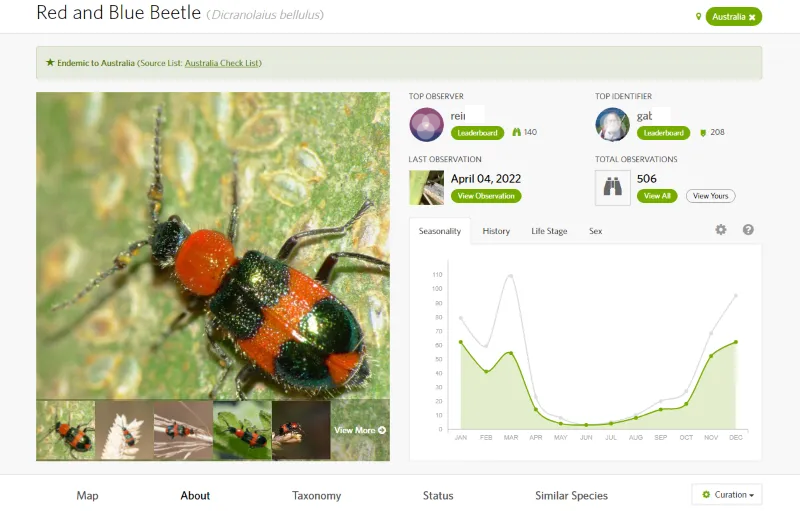Select the beetle on white flower thumbnail
This screenshot has height=511, width=800.
(x=124, y=430)
